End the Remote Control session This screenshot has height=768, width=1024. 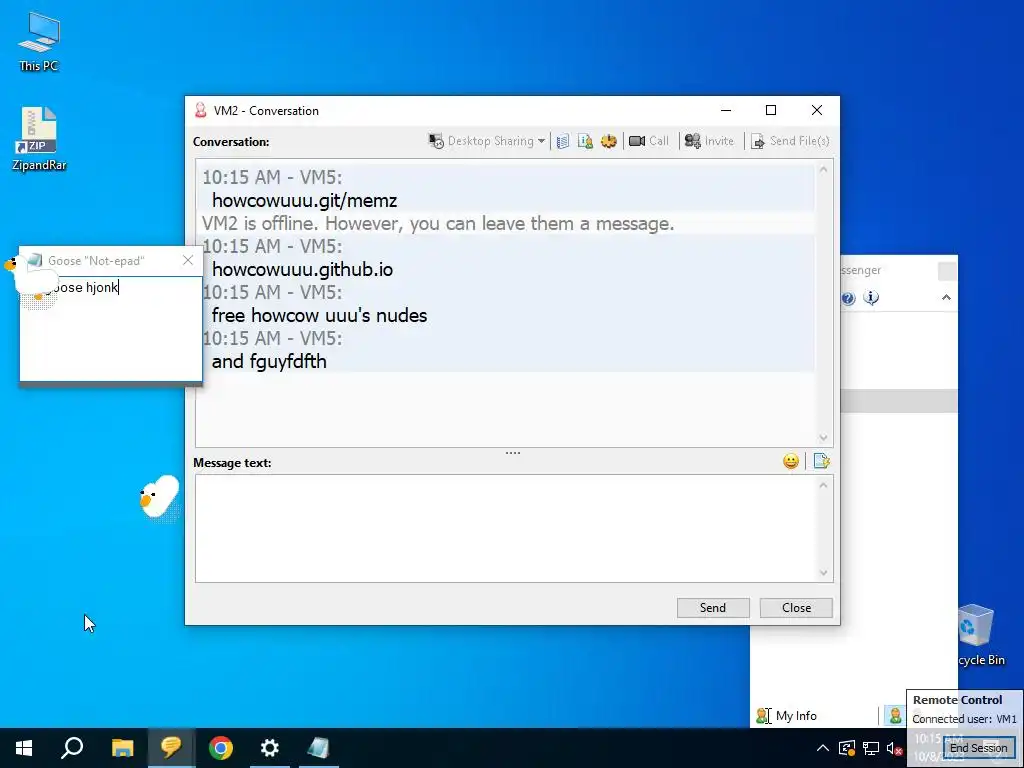978,748
